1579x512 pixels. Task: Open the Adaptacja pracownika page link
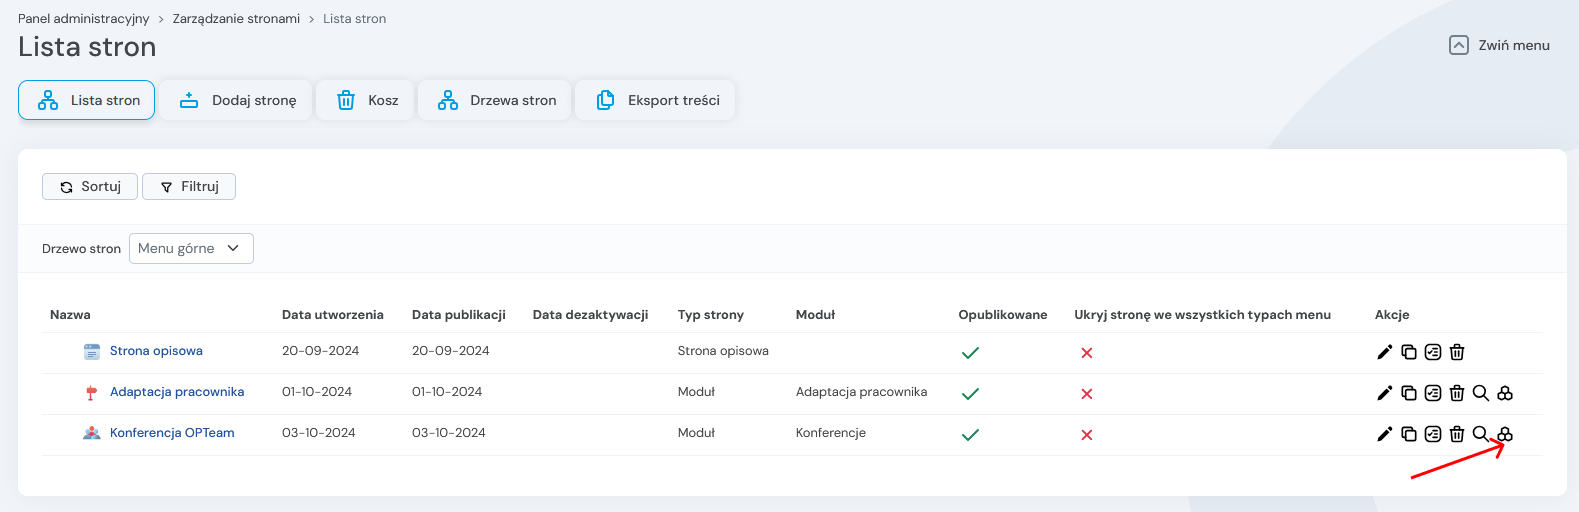click(x=177, y=392)
